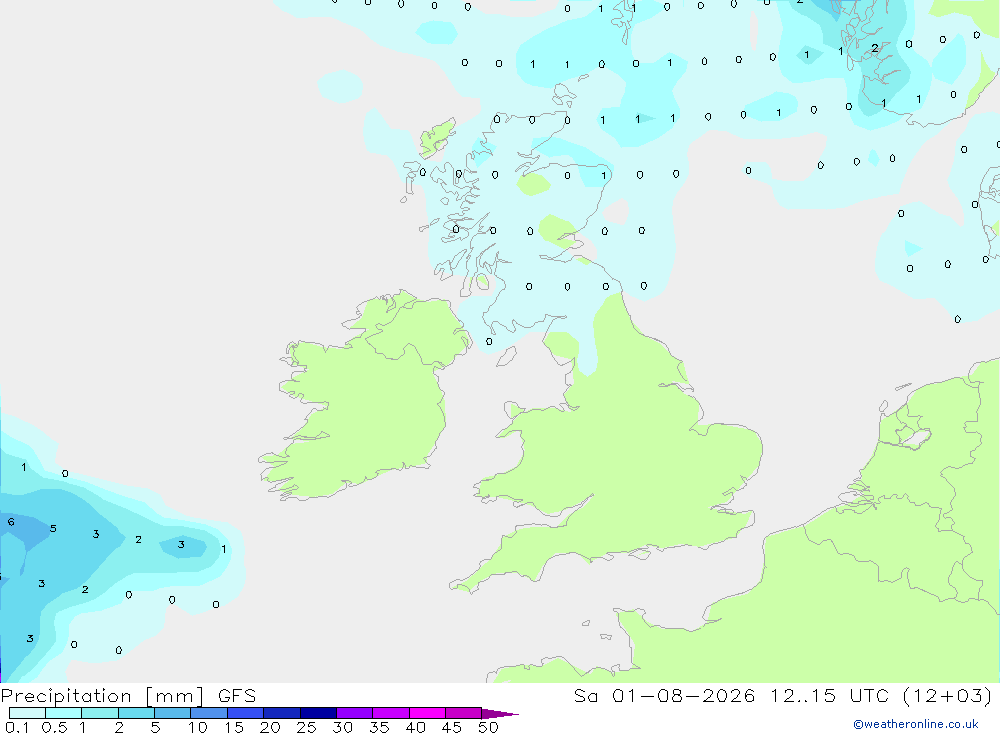Click the legend label '50'

click(488, 727)
